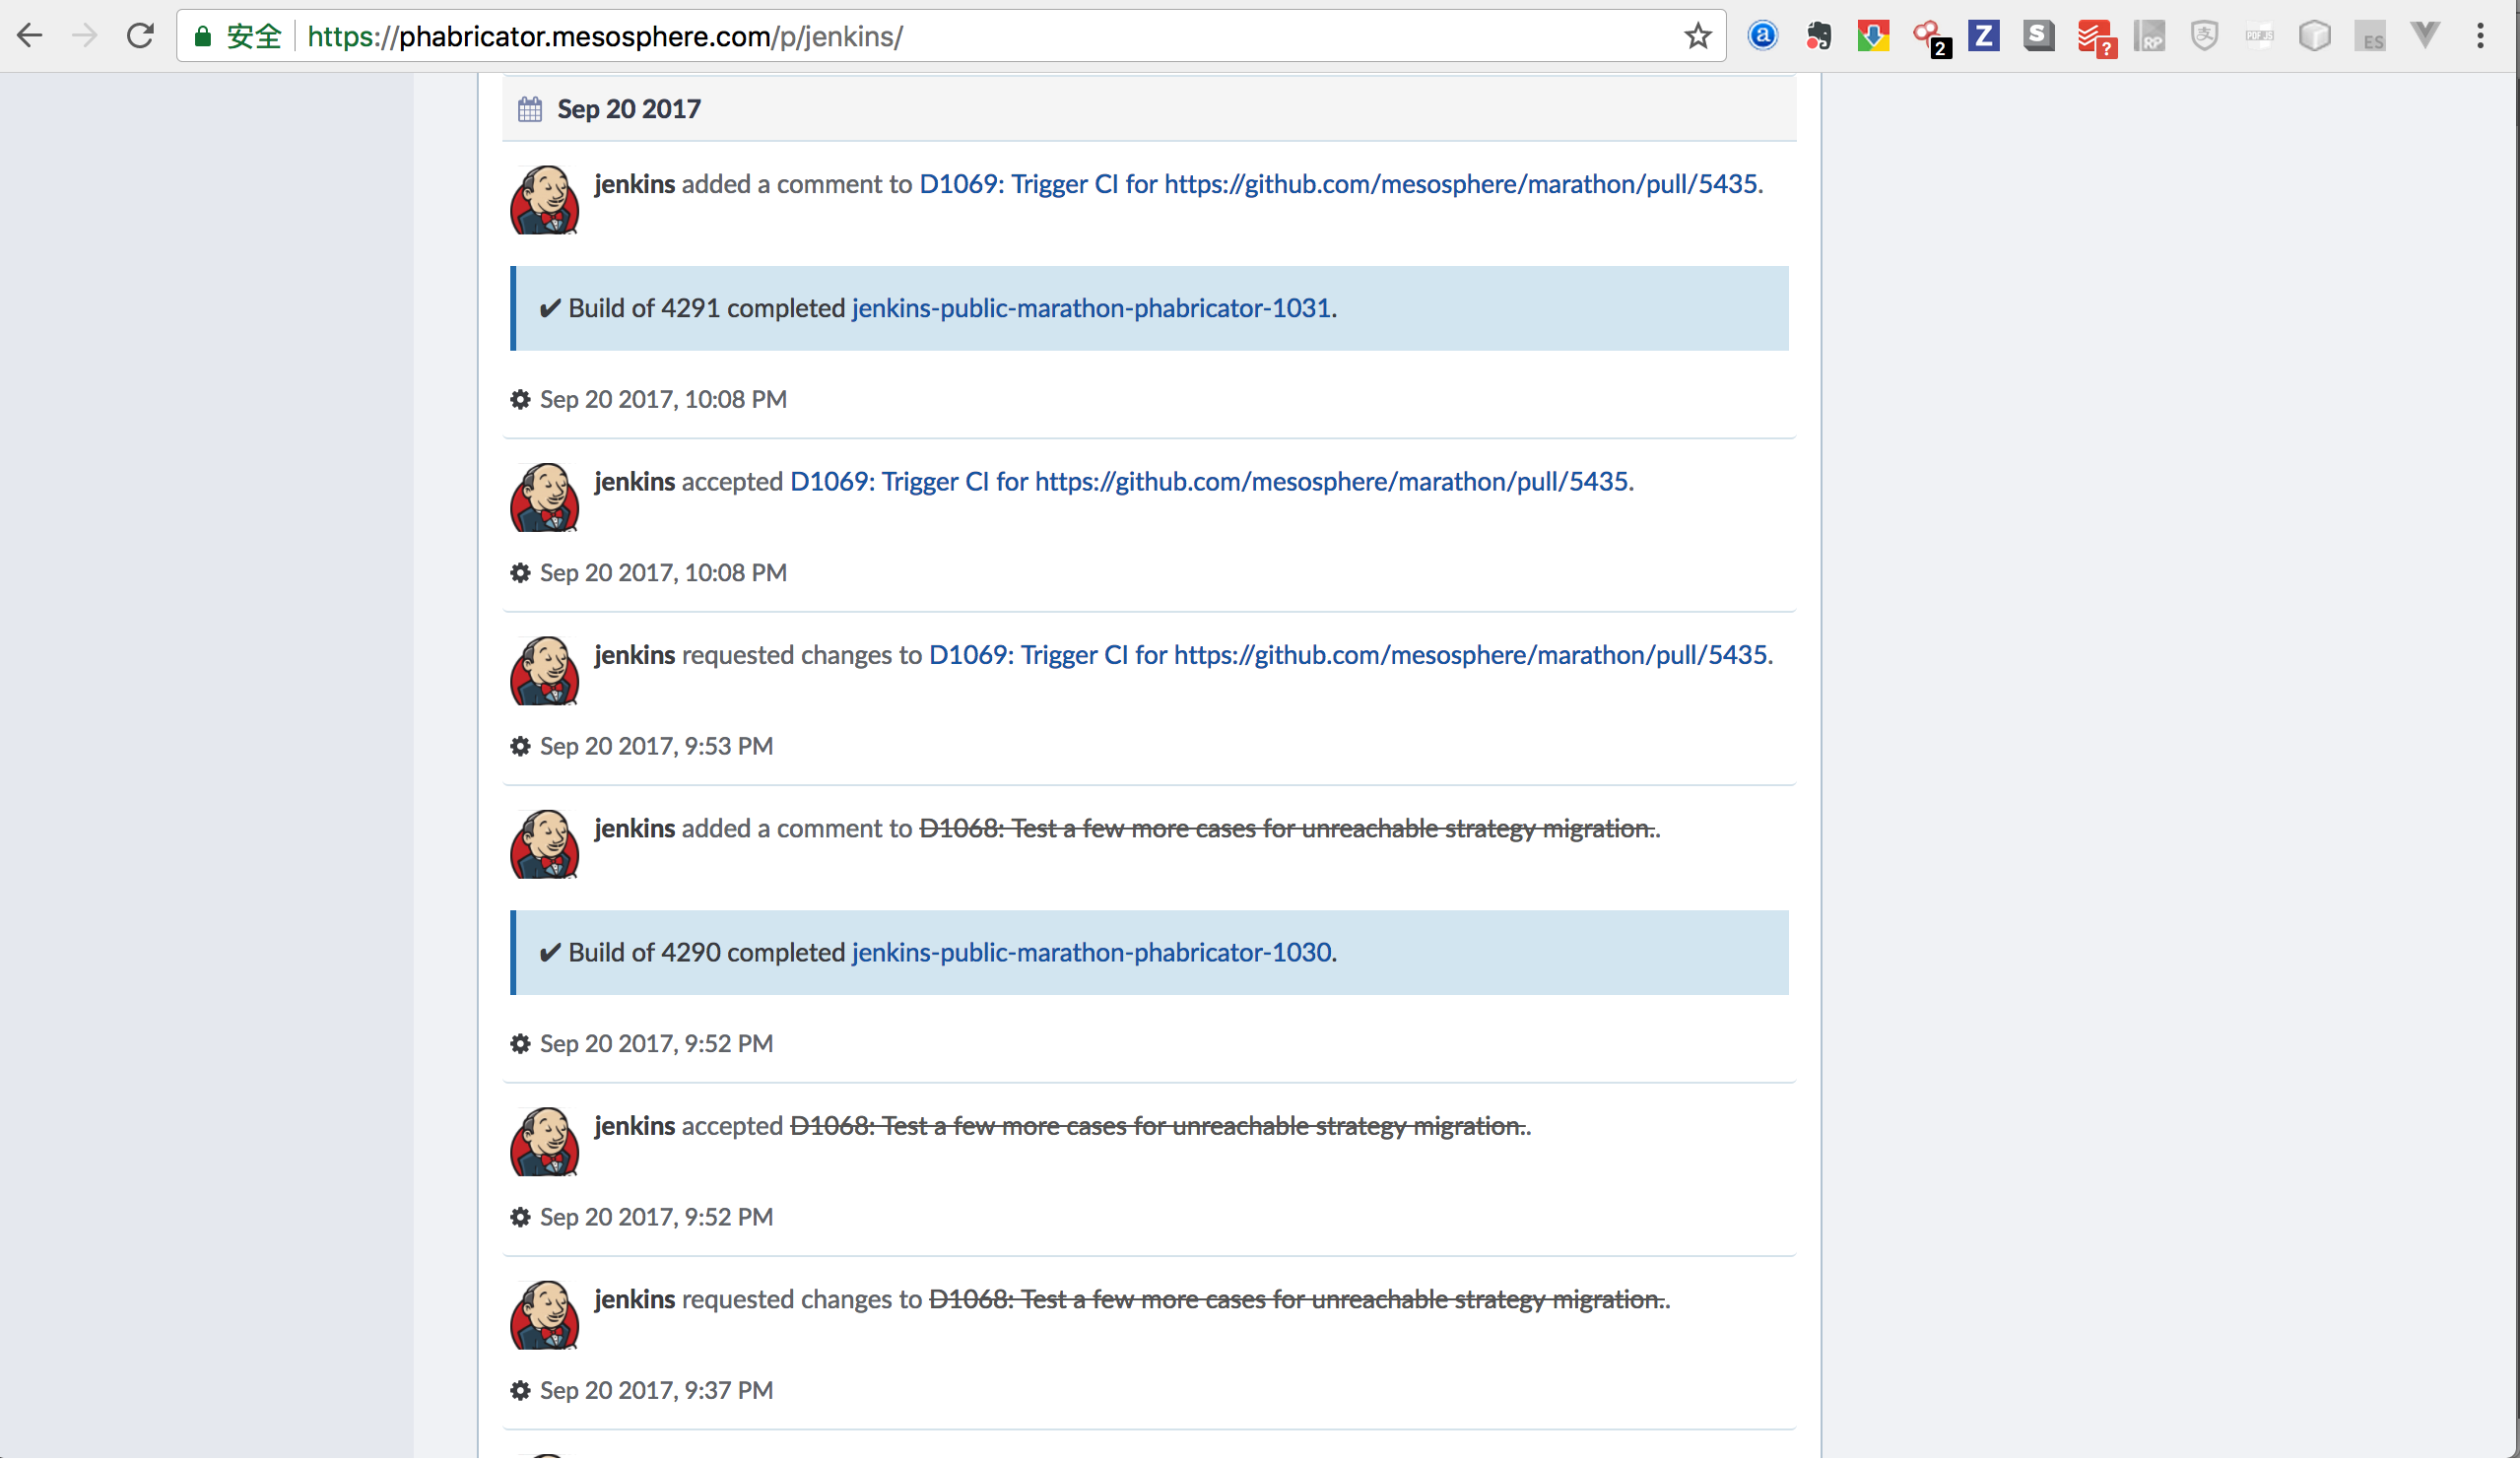Open D1069 link in 'requested changes' entry

tap(1348, 655)
